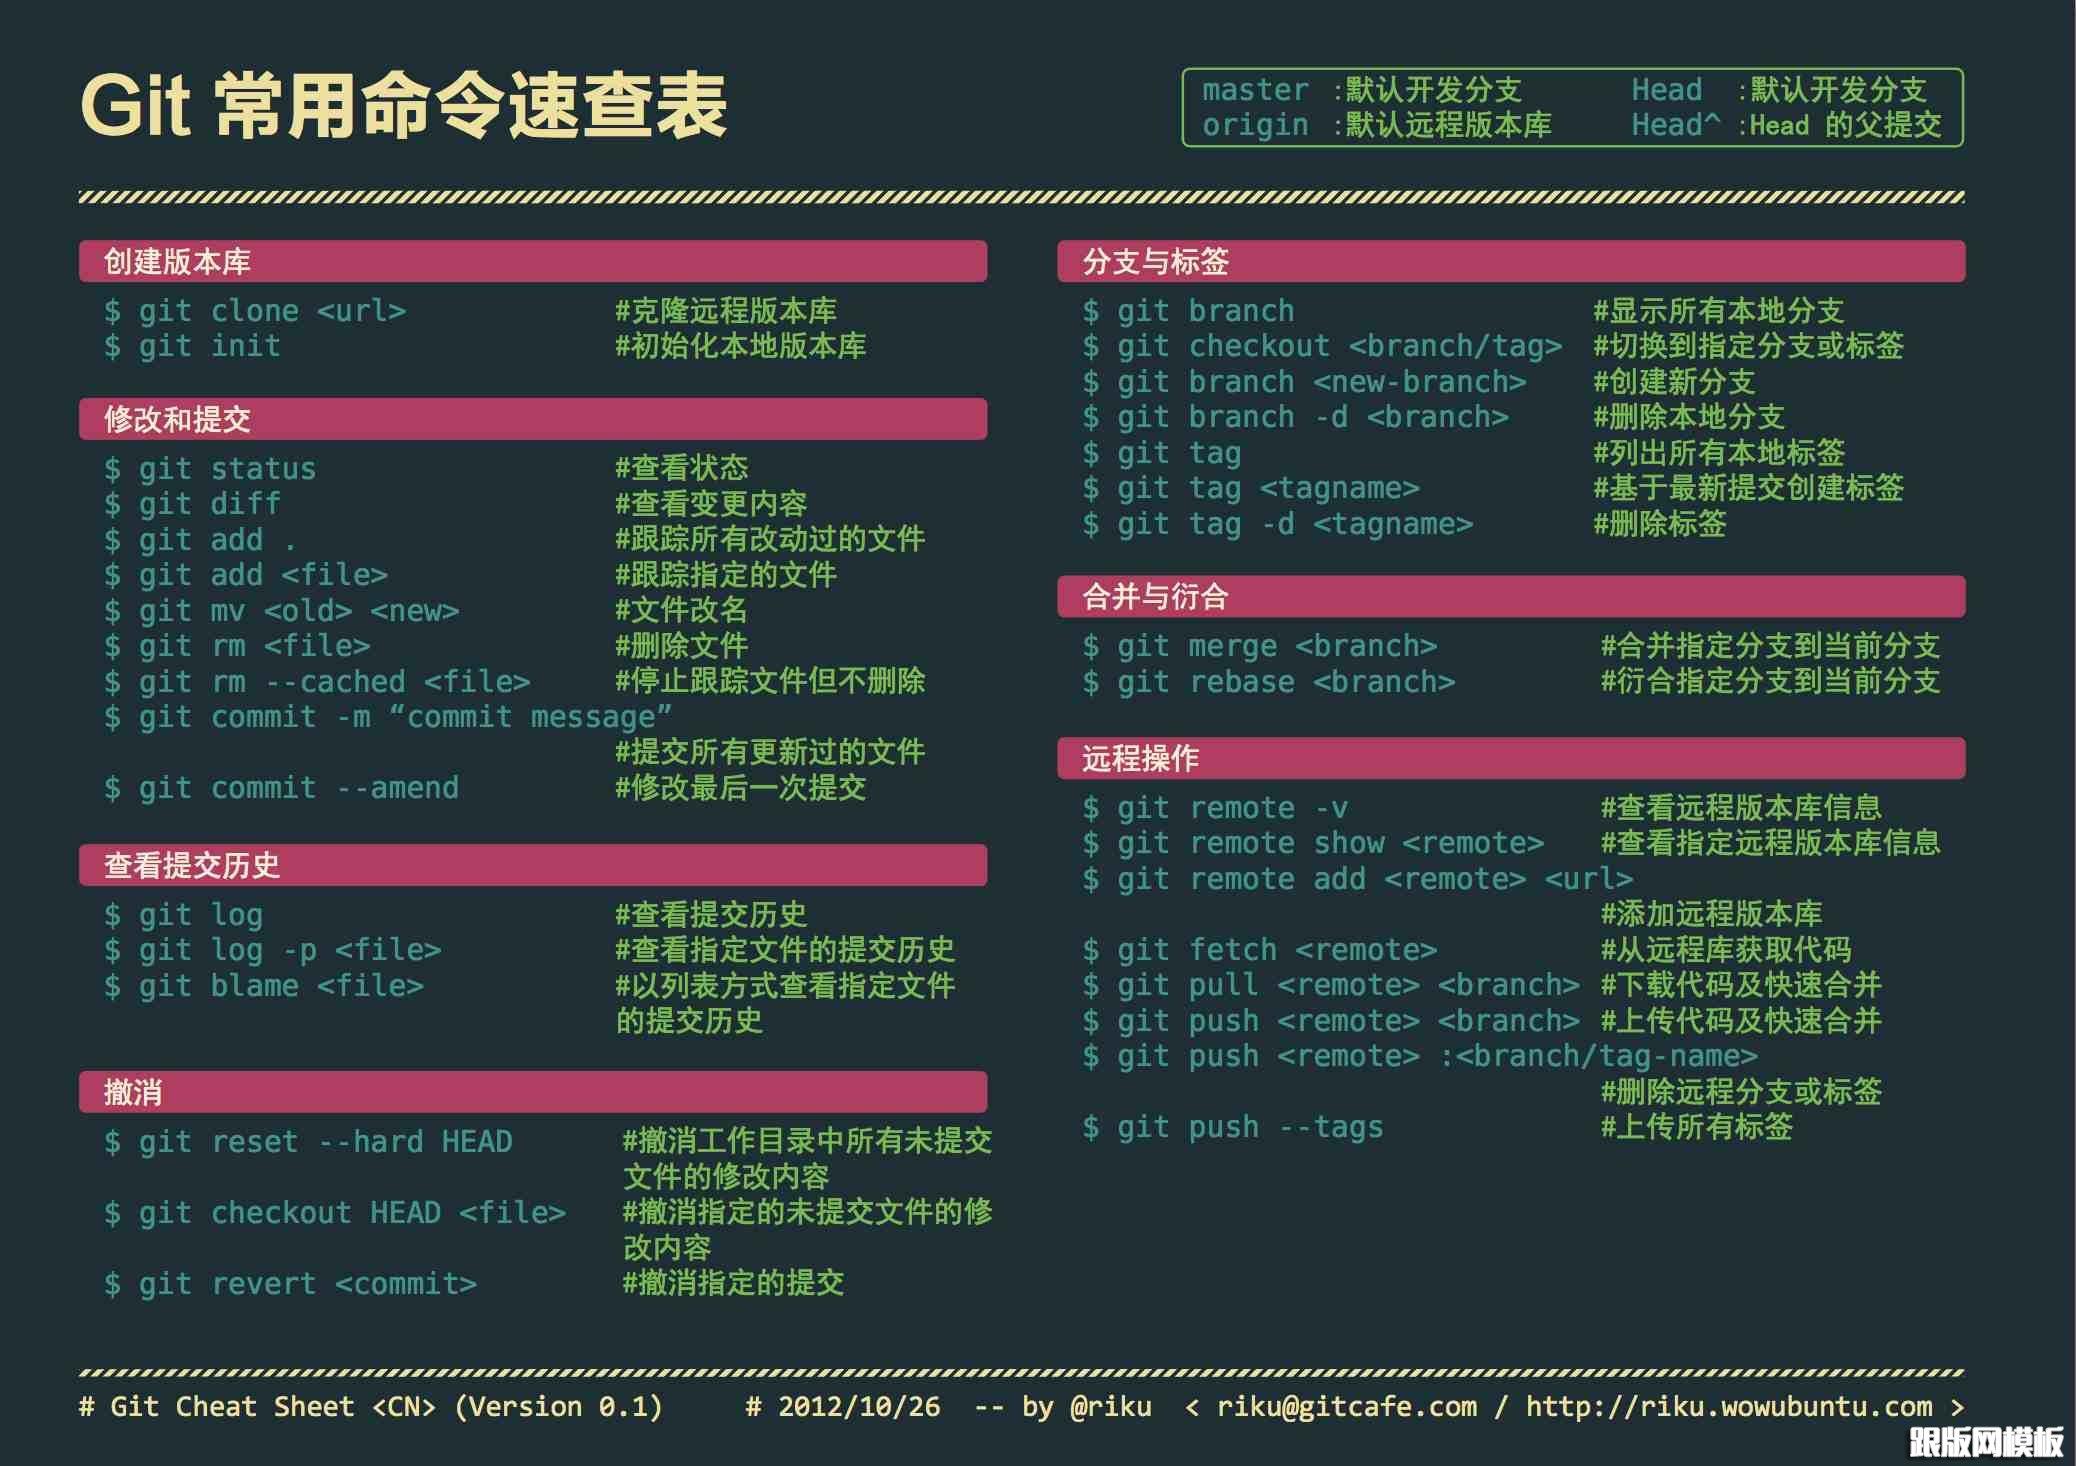Click the 'git merge <branch>' command
2076x1466 pixels.
click(1260, 647)
